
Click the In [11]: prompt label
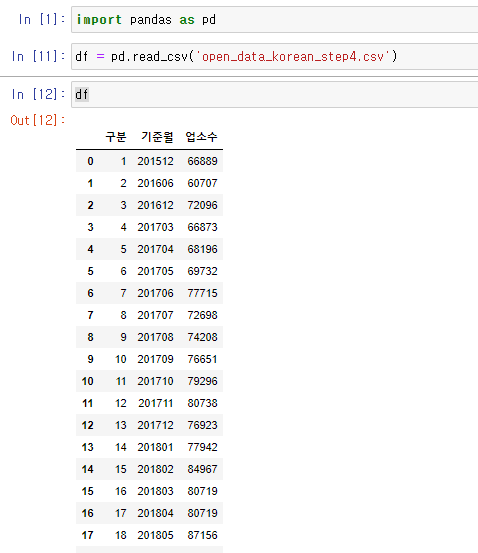point(38,56)
